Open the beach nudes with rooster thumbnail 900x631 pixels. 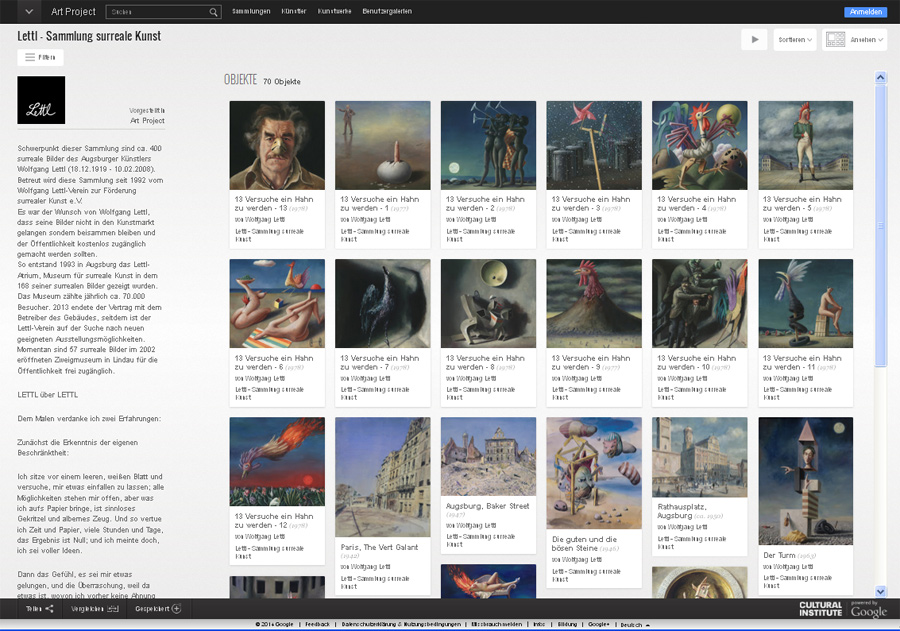(277, 303)
